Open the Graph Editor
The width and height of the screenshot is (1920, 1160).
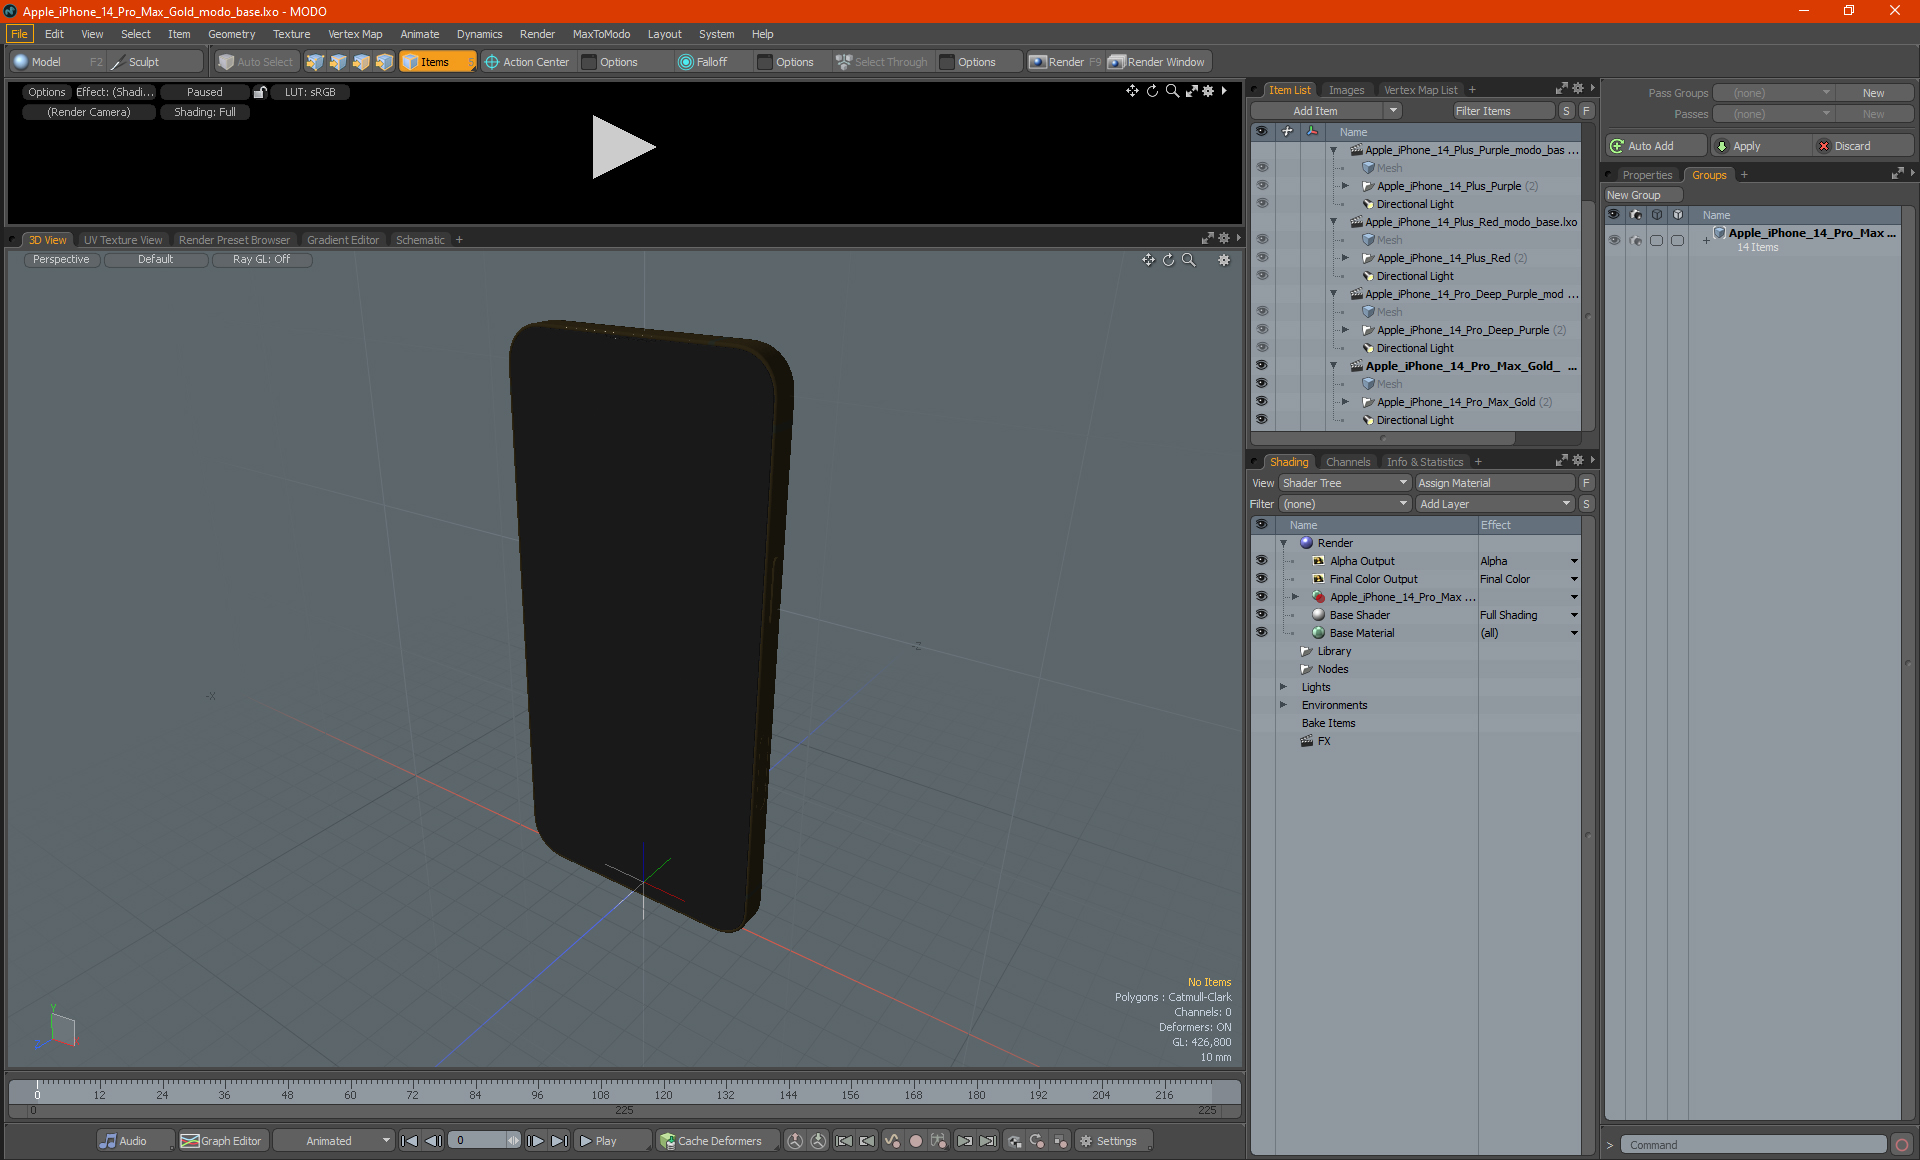(x=221, y=1141)
